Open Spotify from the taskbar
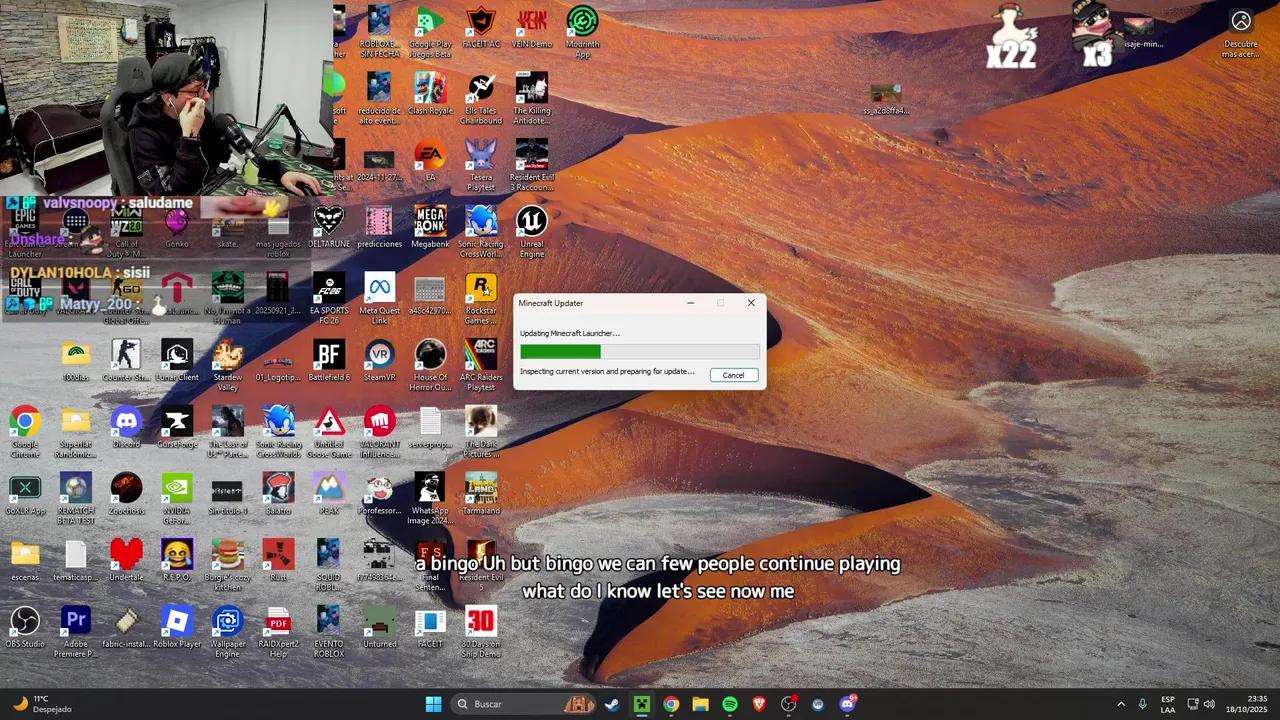The width and height of the screenshot is (1280, 720). pyautogui.click(x=730, y=704)
